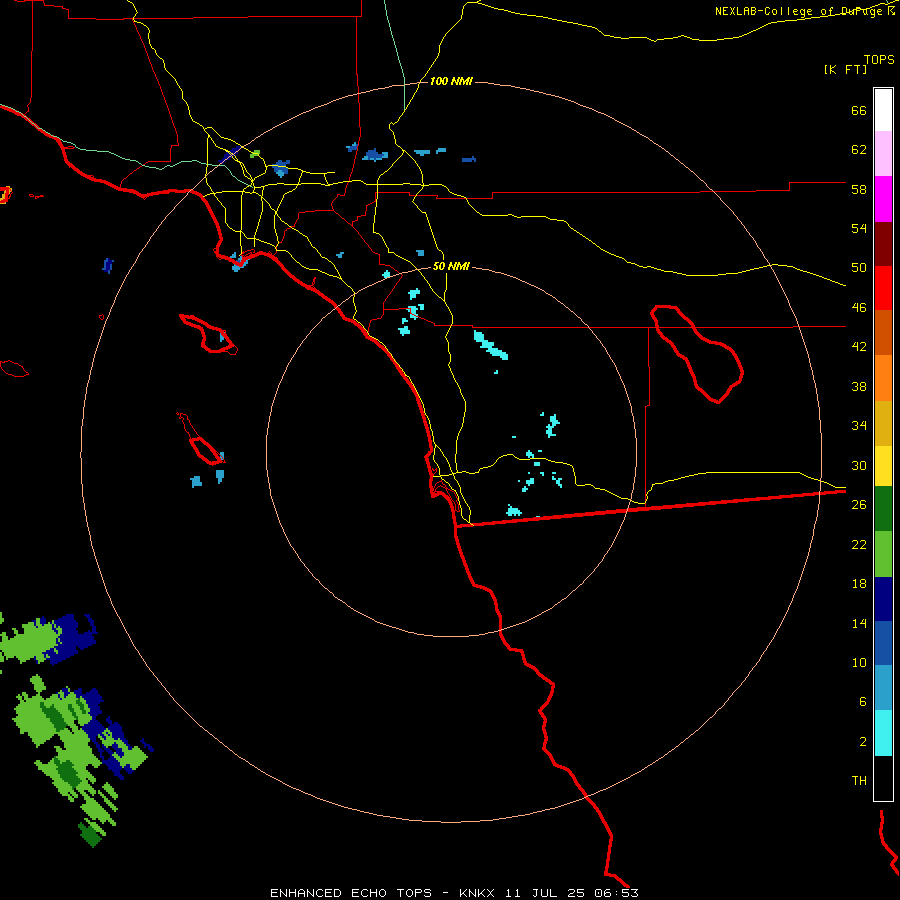Click the [K FT] units label
Image resolution: width=900 pixels, height=900 pixels.
(x=845, y=69)
